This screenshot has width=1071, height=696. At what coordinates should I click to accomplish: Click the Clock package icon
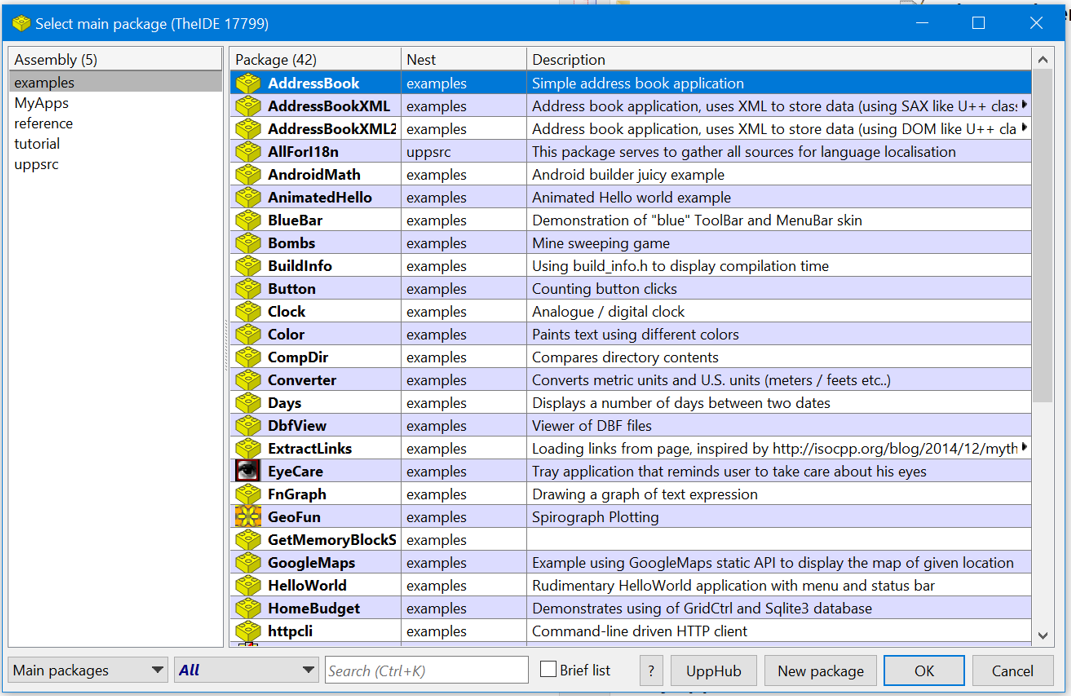247,312
